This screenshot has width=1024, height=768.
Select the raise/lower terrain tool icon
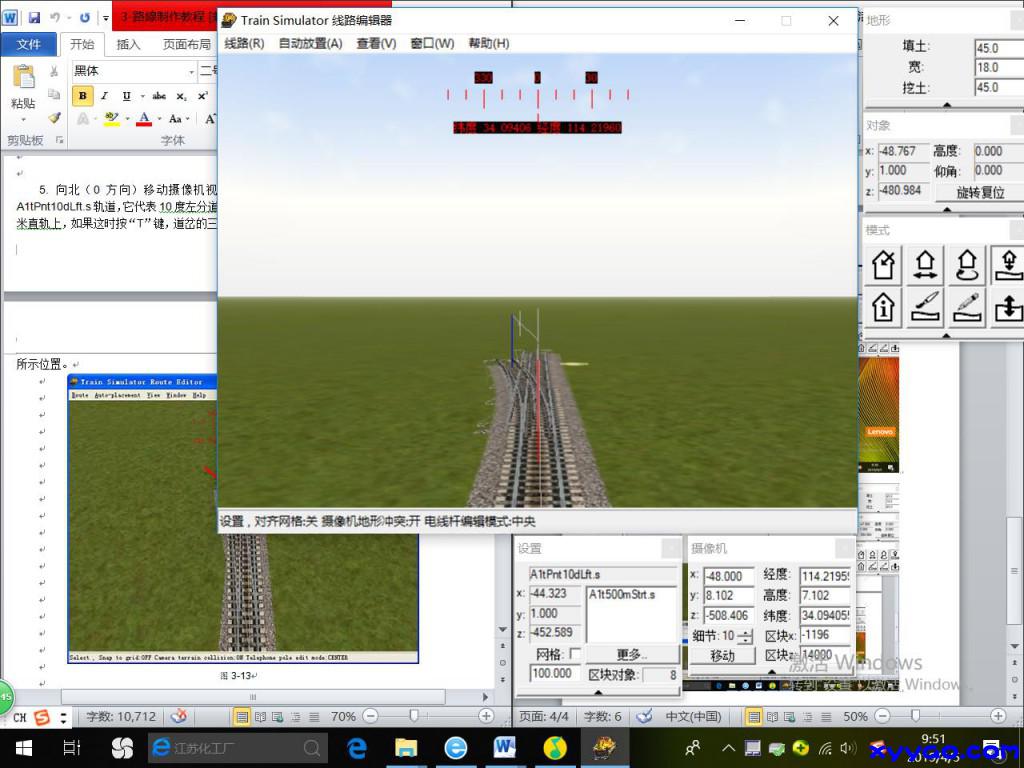click(x=1007, y=307)
